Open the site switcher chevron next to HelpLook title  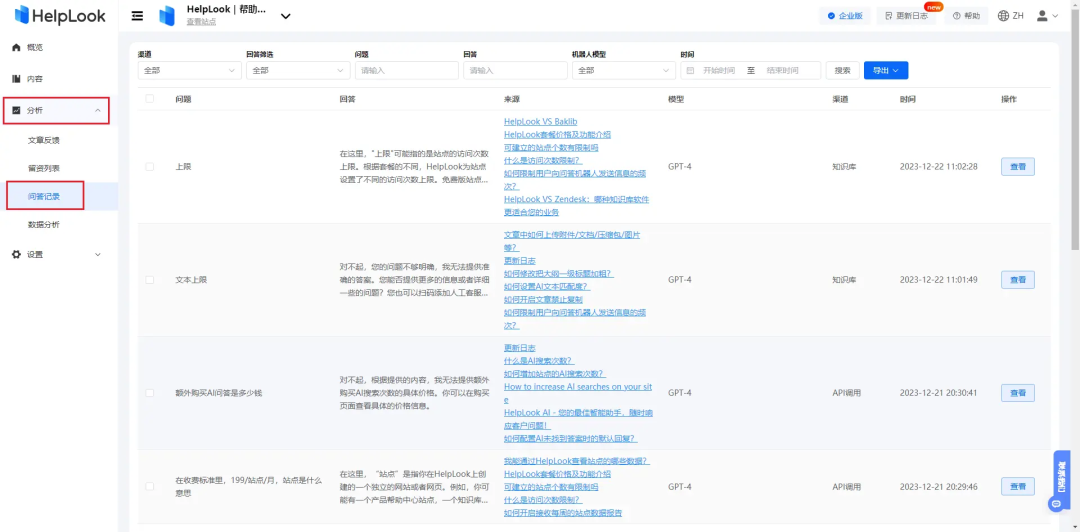286,17
